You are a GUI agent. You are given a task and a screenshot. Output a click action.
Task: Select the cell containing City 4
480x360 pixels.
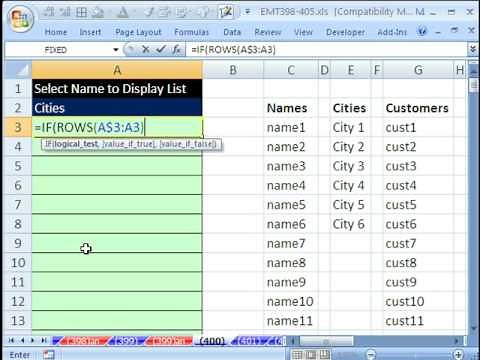coord(350,185)
